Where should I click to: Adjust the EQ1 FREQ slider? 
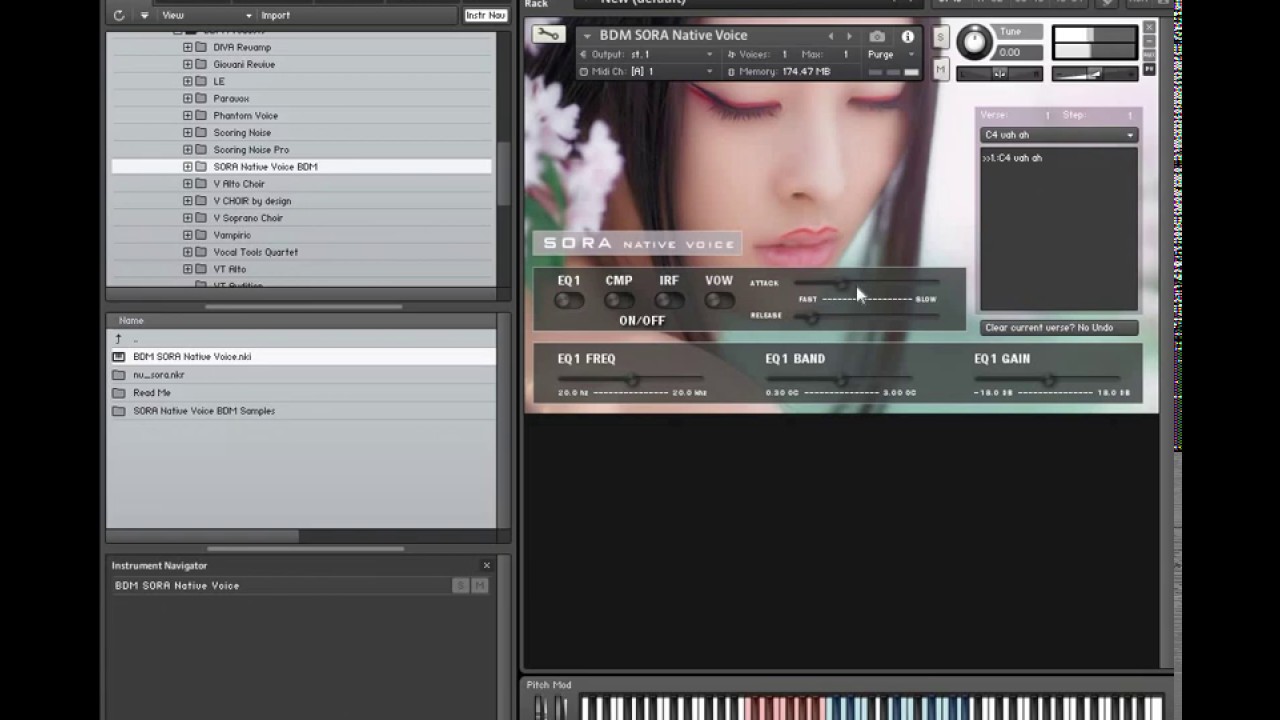coord(630,379)
